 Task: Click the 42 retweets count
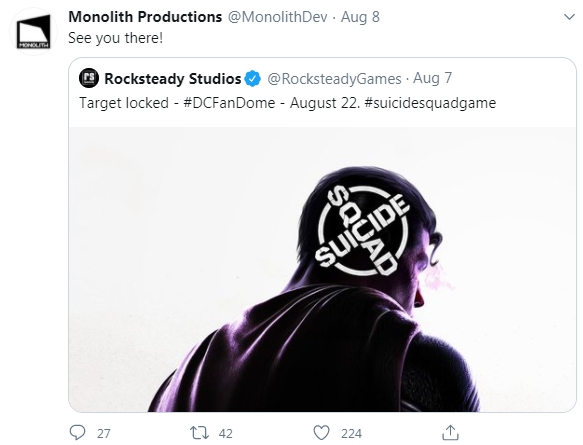[225, 433]
